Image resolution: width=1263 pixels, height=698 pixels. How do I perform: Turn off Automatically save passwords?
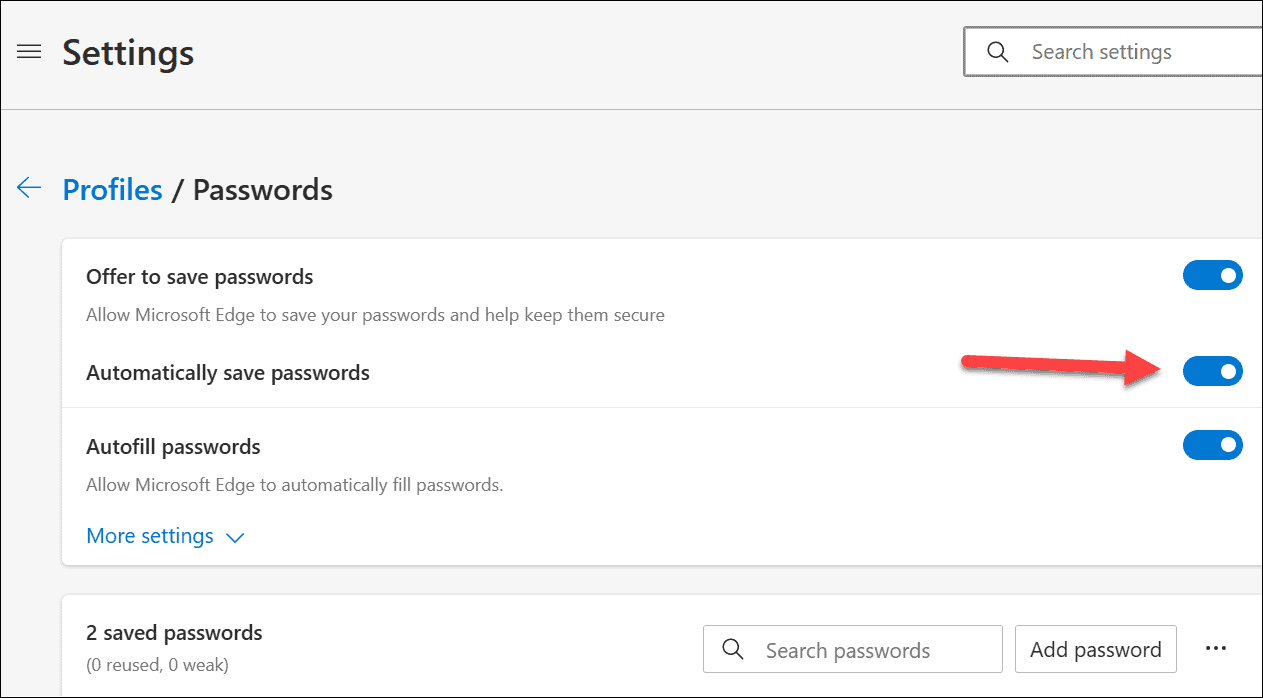point(1213,371)
